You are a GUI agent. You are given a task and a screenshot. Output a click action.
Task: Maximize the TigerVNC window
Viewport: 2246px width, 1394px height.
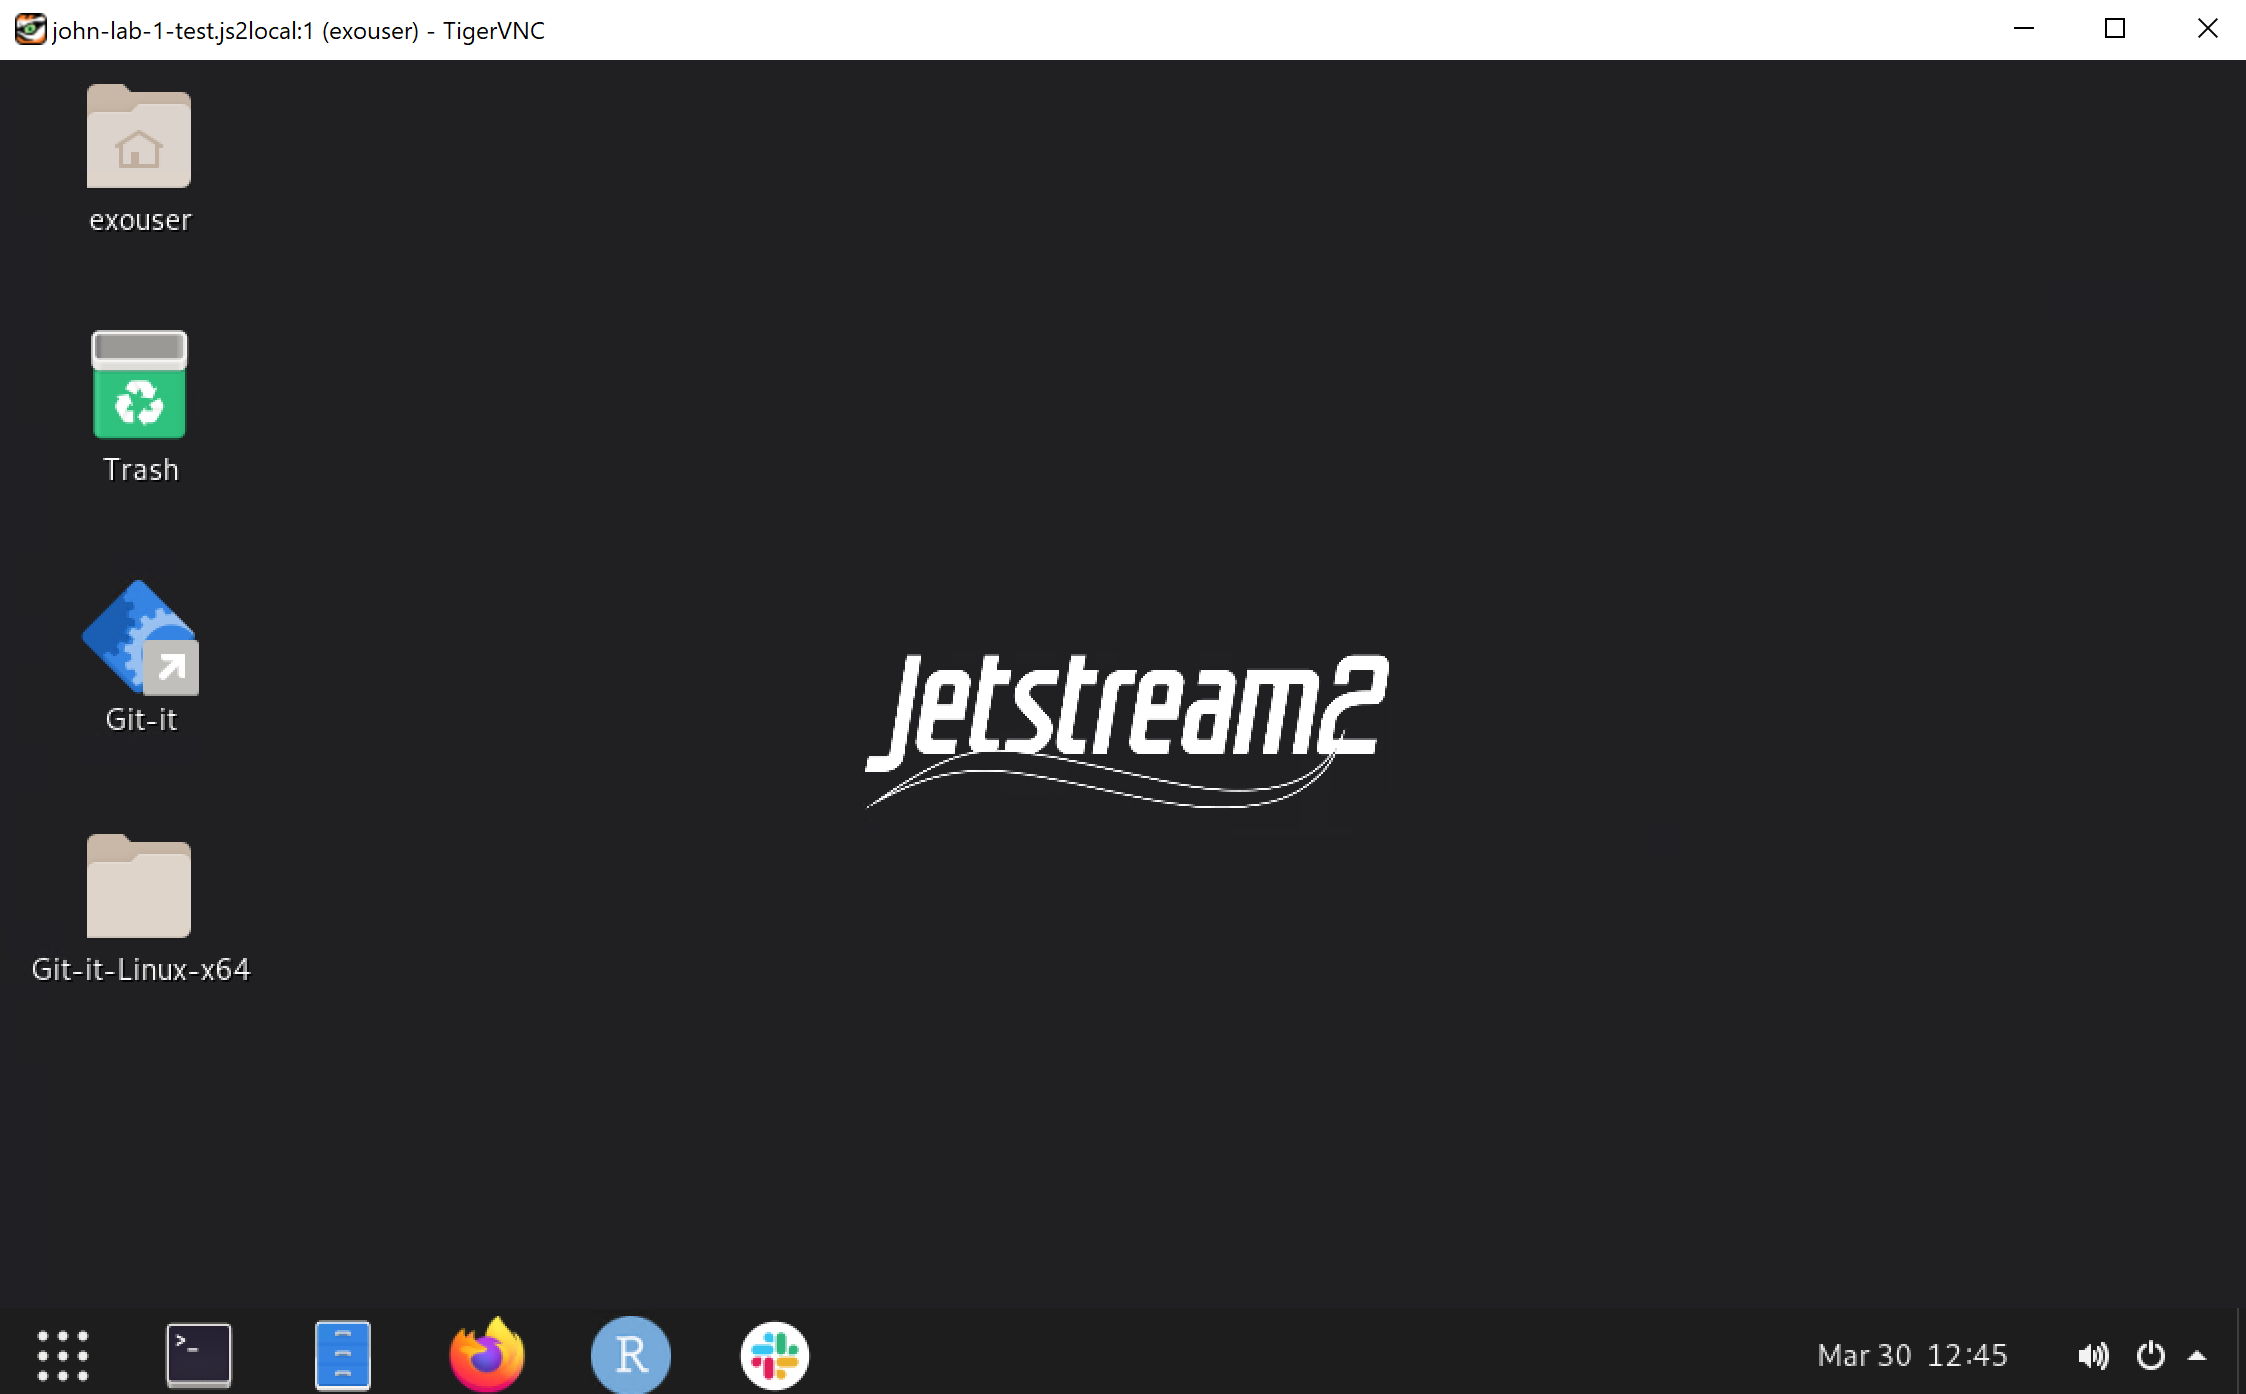(2115, 29)
